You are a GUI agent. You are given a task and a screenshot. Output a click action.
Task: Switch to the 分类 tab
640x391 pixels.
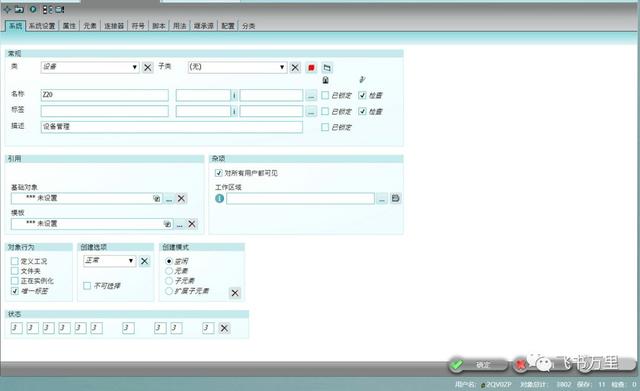tap(248, 26)
